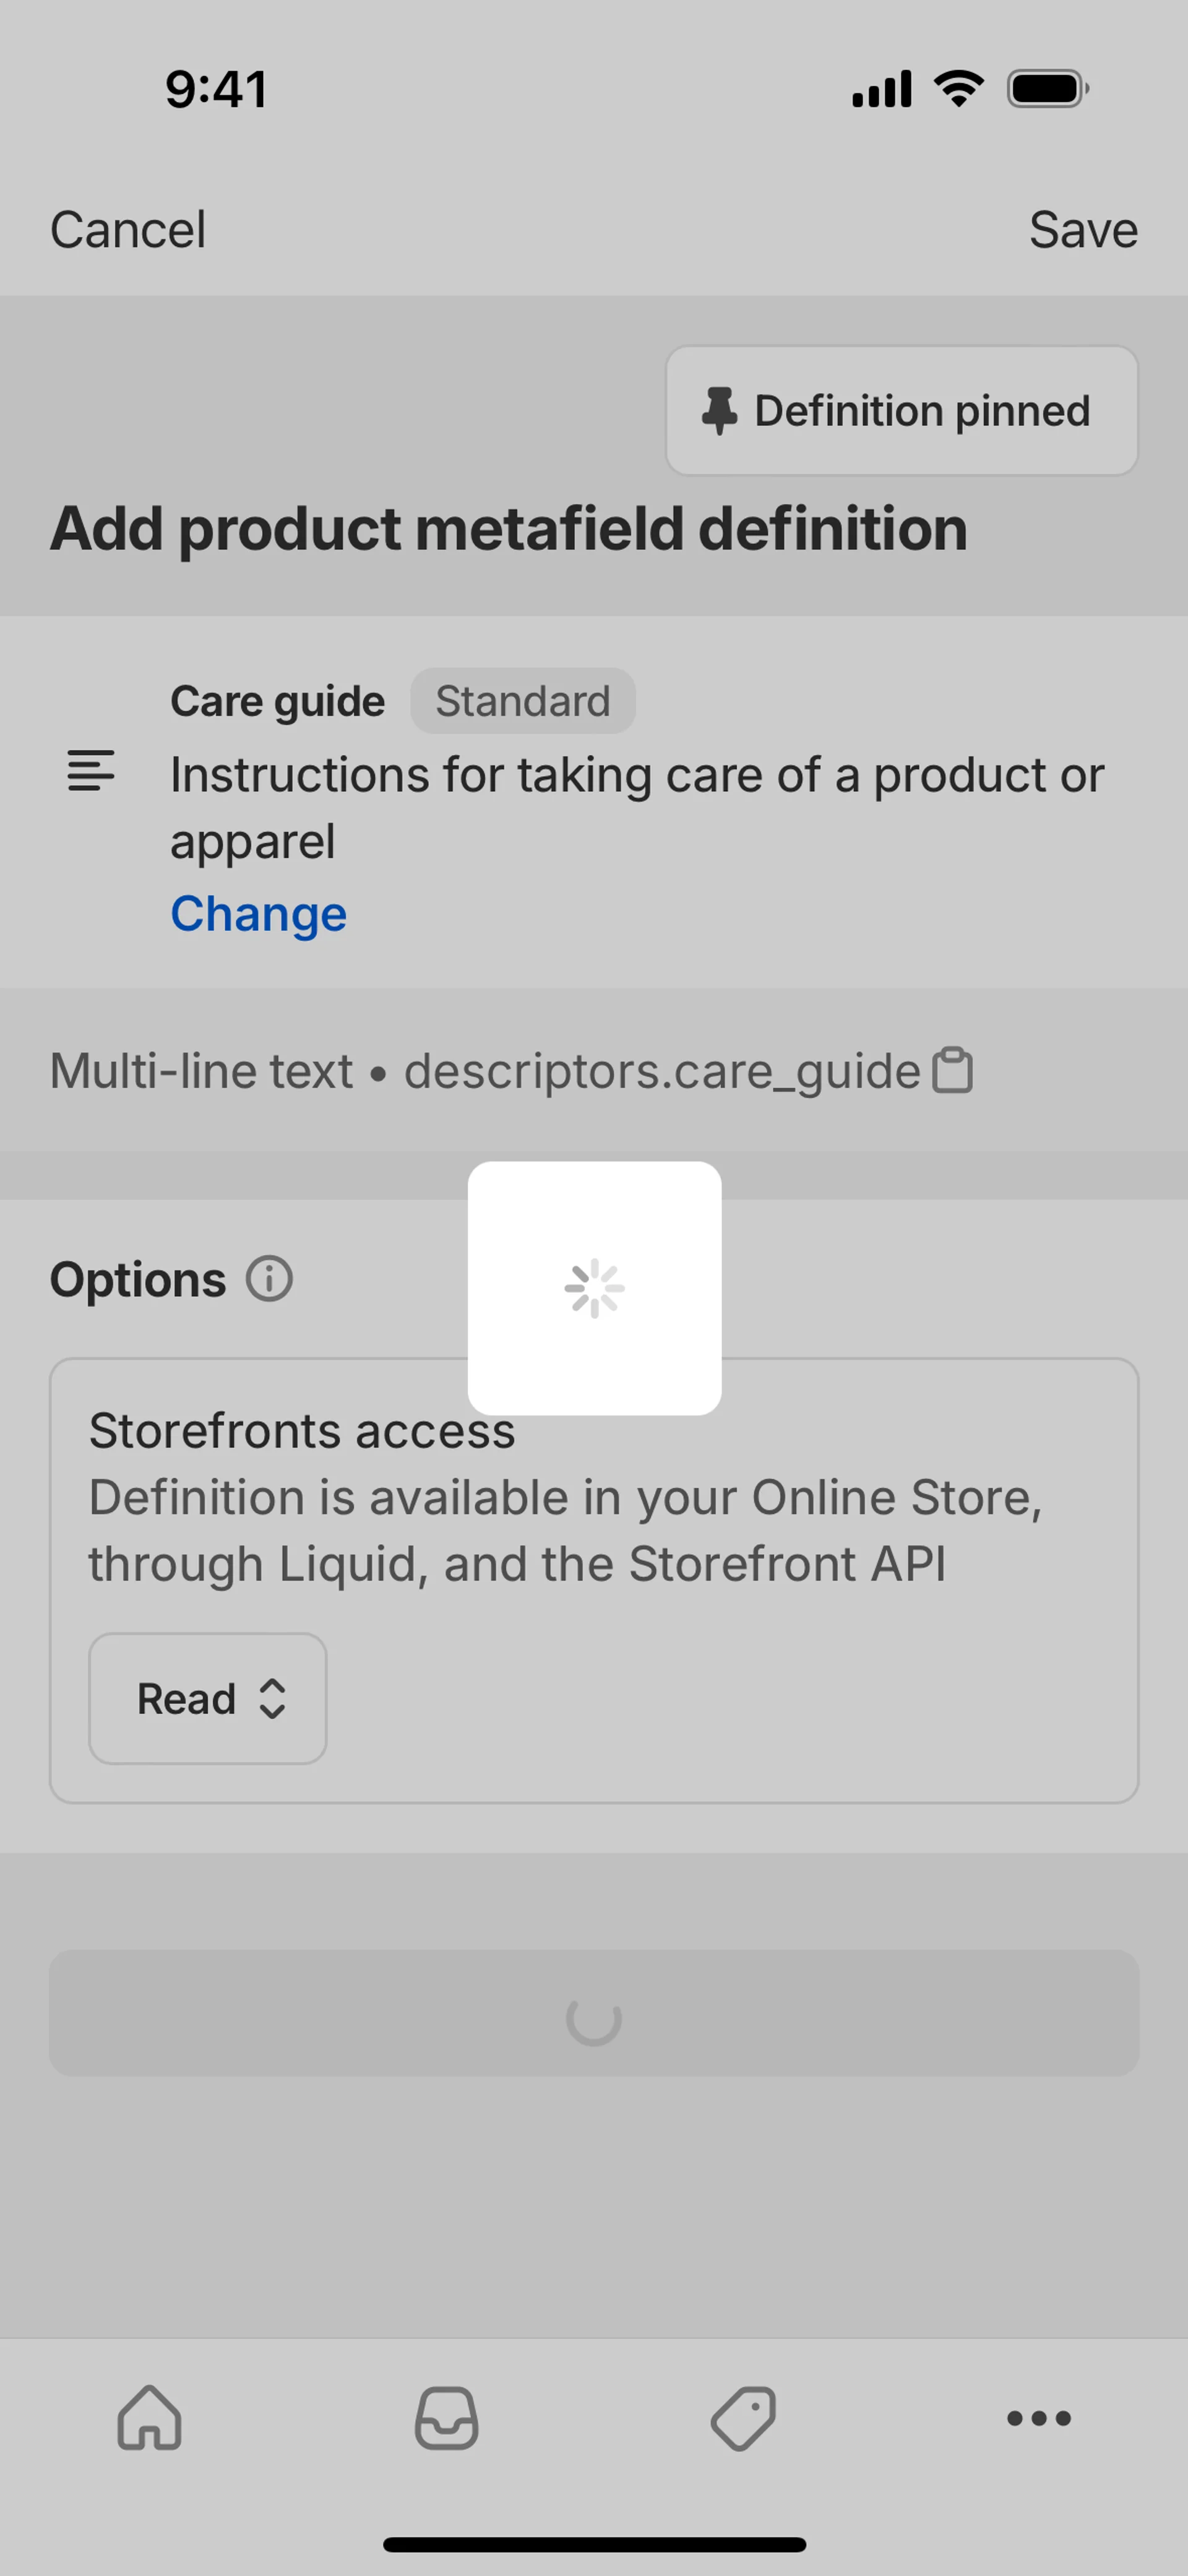Tap Cancel in the navigation bar
Viewport: 1188px width, 2576px height.
click(128, 230)
